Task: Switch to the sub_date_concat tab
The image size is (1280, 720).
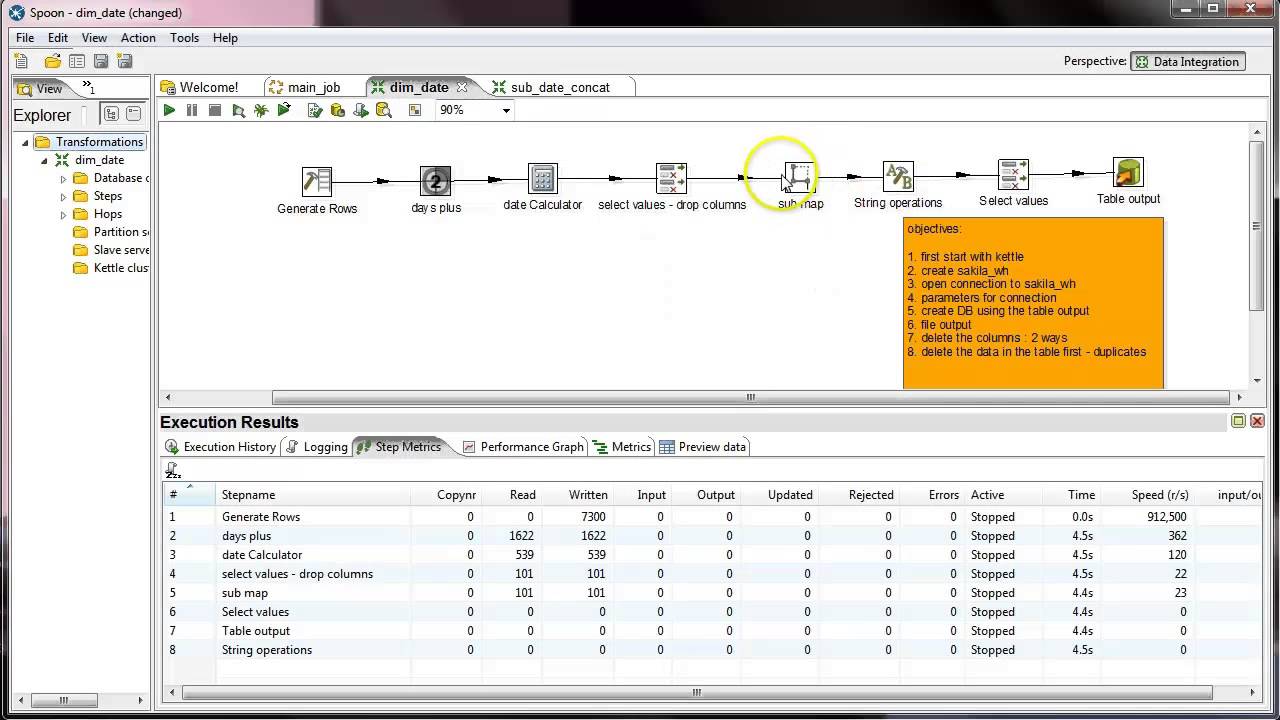Action: (x=560, y=87)
